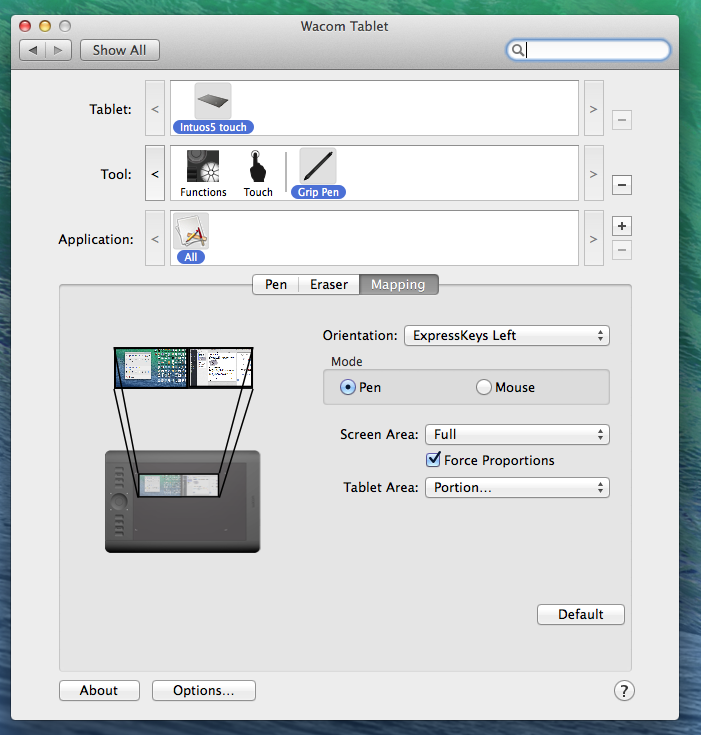Switch to the Pen tab
Image resolution: width=701 pixels, height=735 pixels.
276,285
